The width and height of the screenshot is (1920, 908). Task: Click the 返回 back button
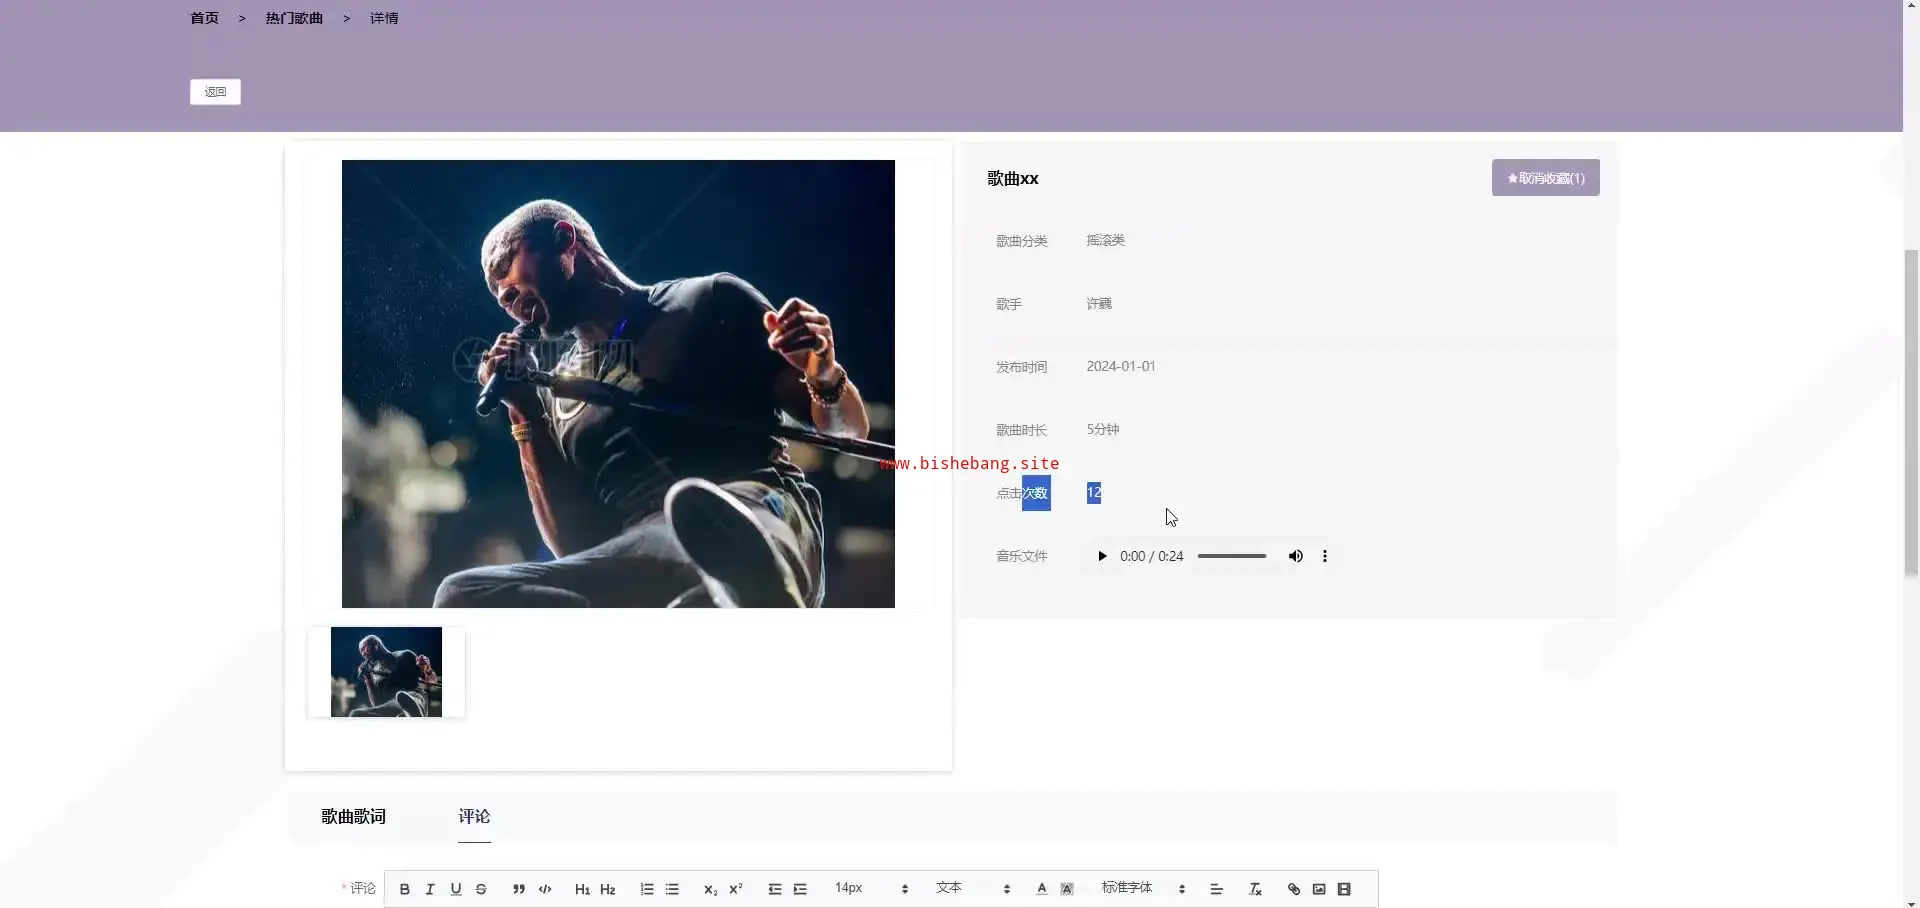215,92
